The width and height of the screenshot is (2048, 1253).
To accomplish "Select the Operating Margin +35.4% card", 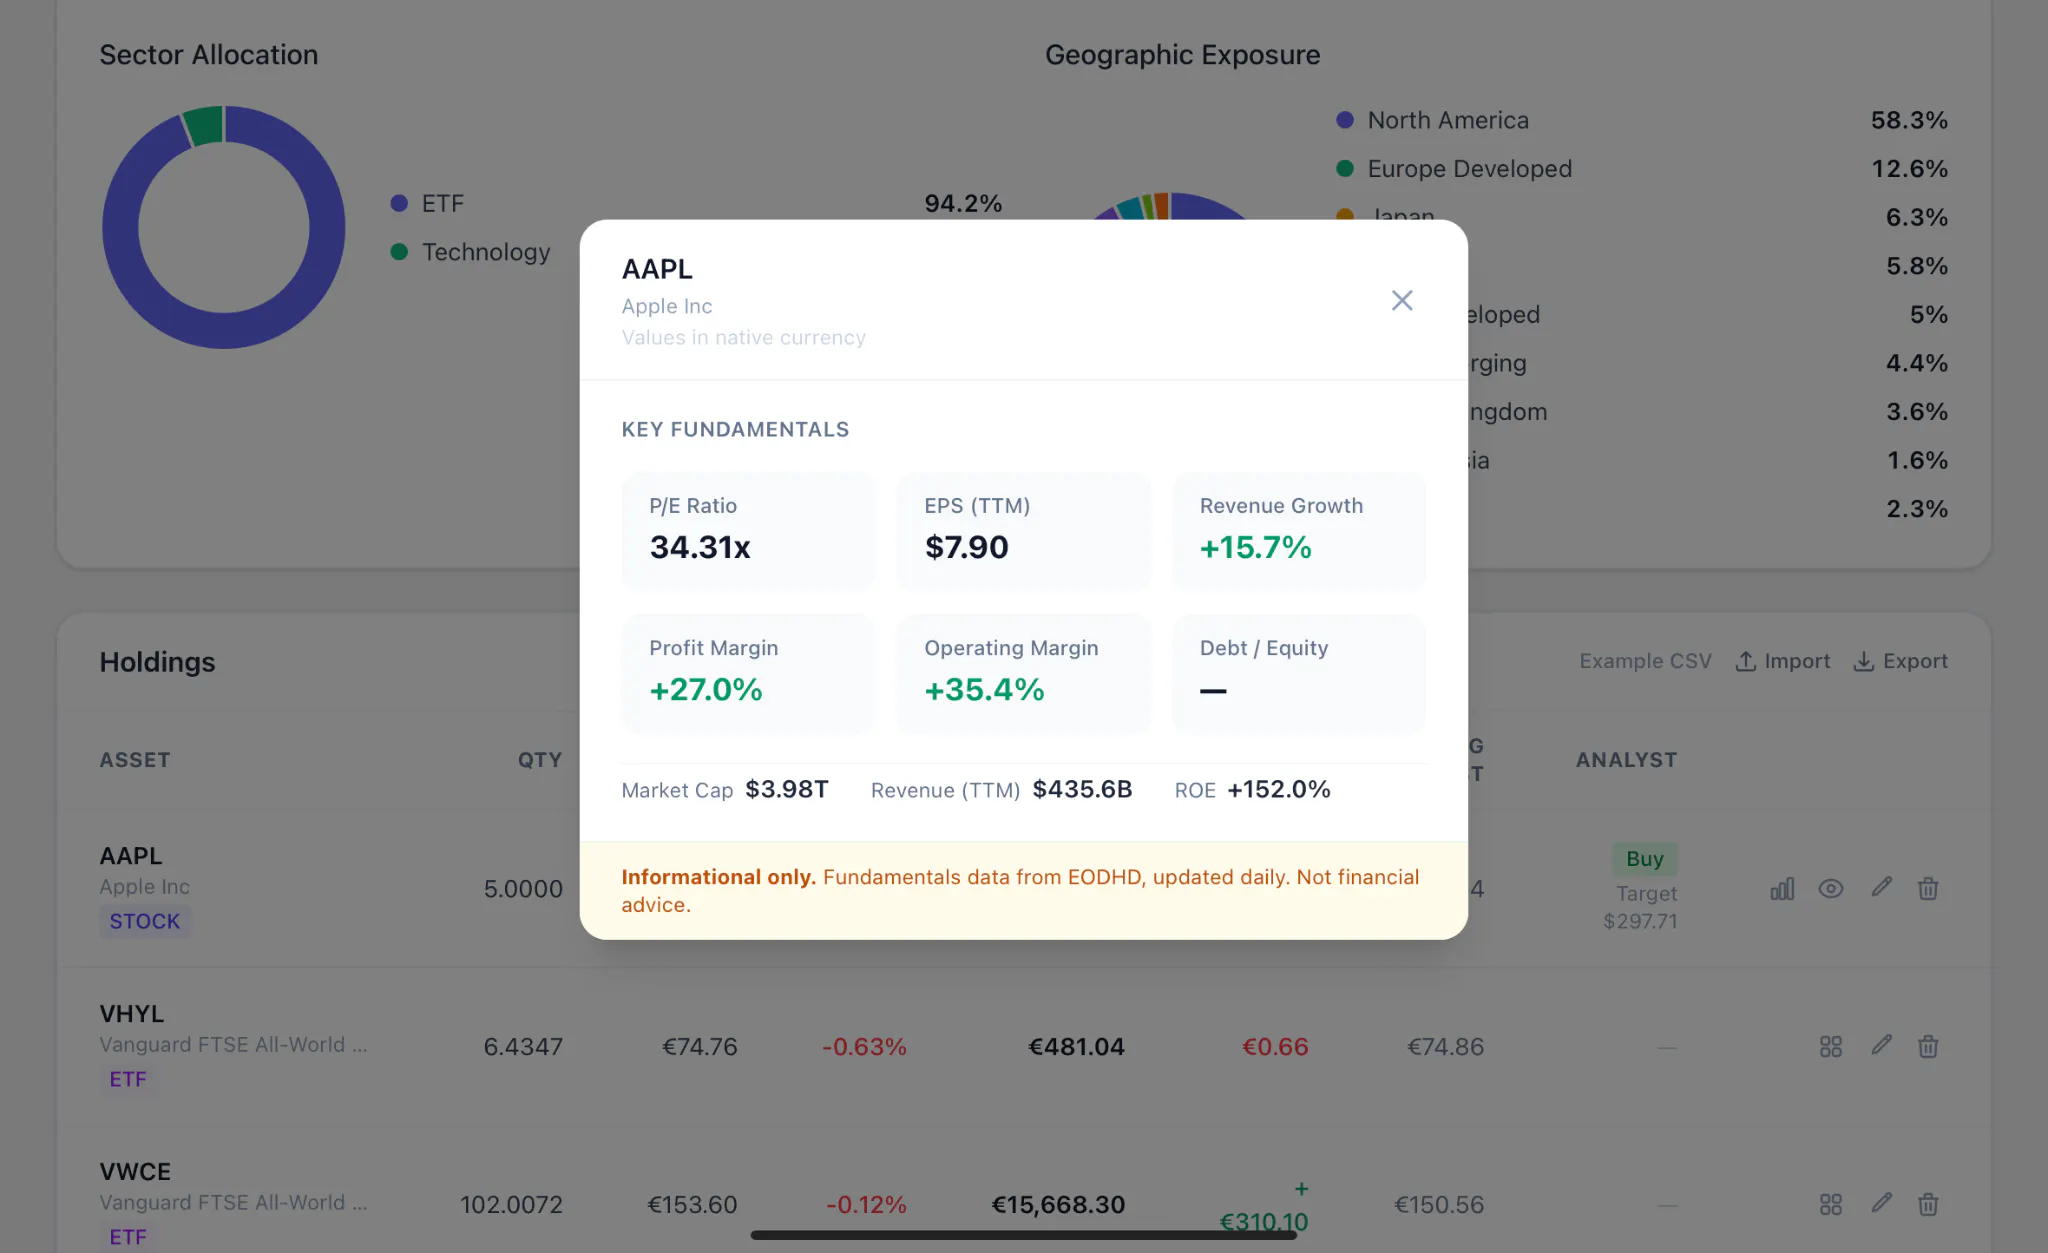I will click(1023, 673).
